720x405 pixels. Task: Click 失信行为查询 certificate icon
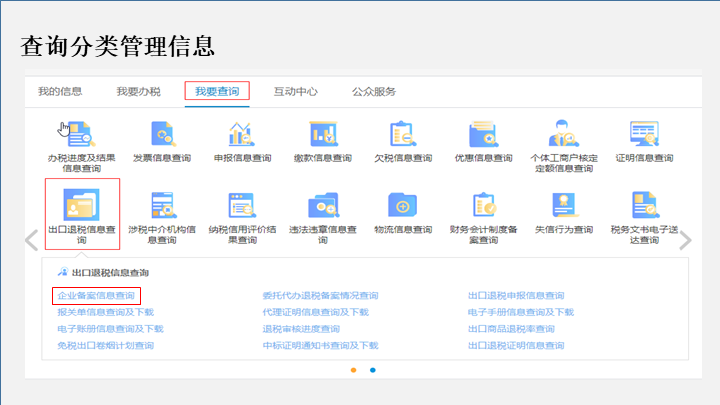[564, 205]
